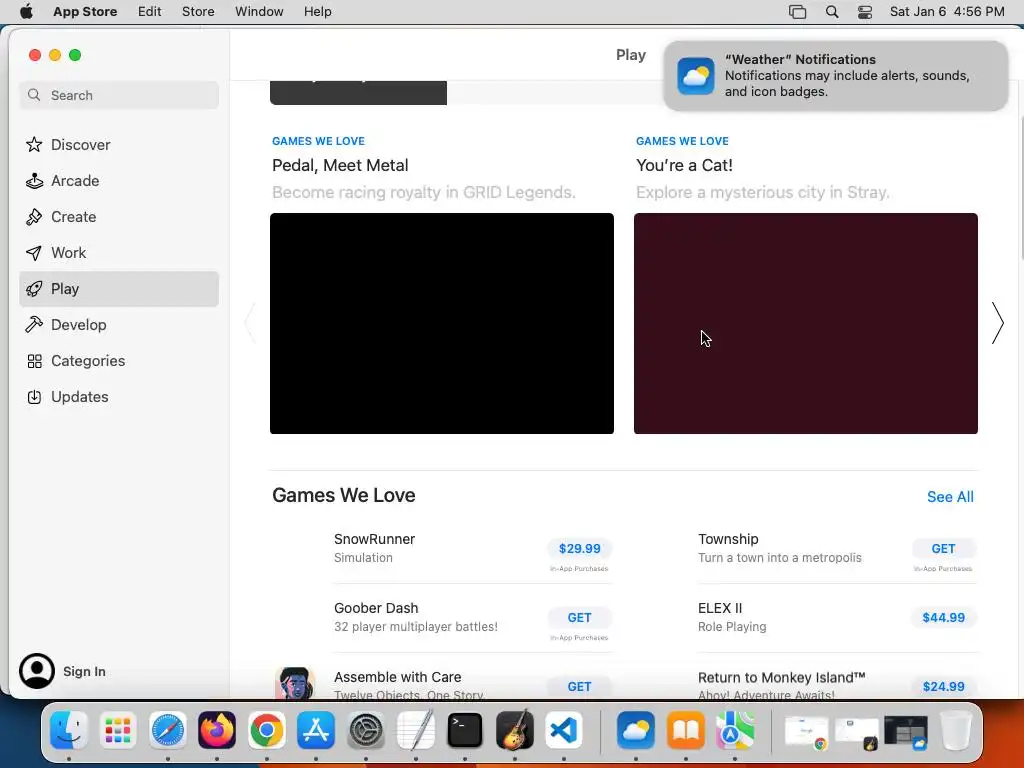This screenshot has width=1024, height=768.
Task: Open TextEdit from the Dock
Action: pyautogui.click(x=415, y=730)
